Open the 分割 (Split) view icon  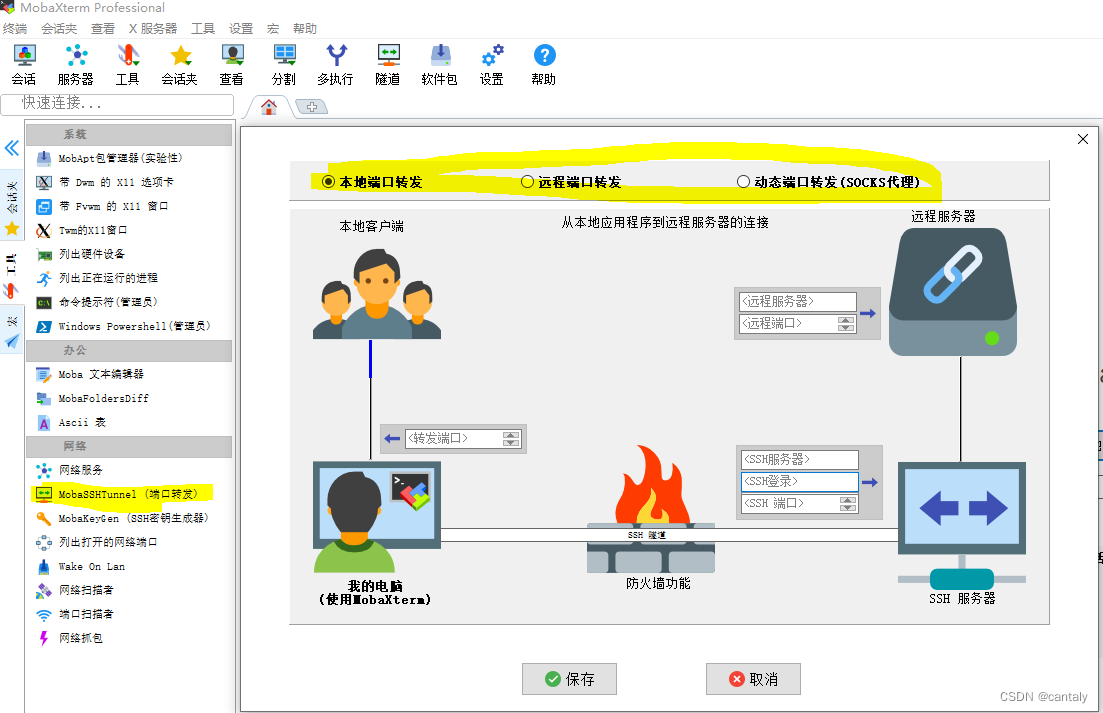tap(284, 64)
